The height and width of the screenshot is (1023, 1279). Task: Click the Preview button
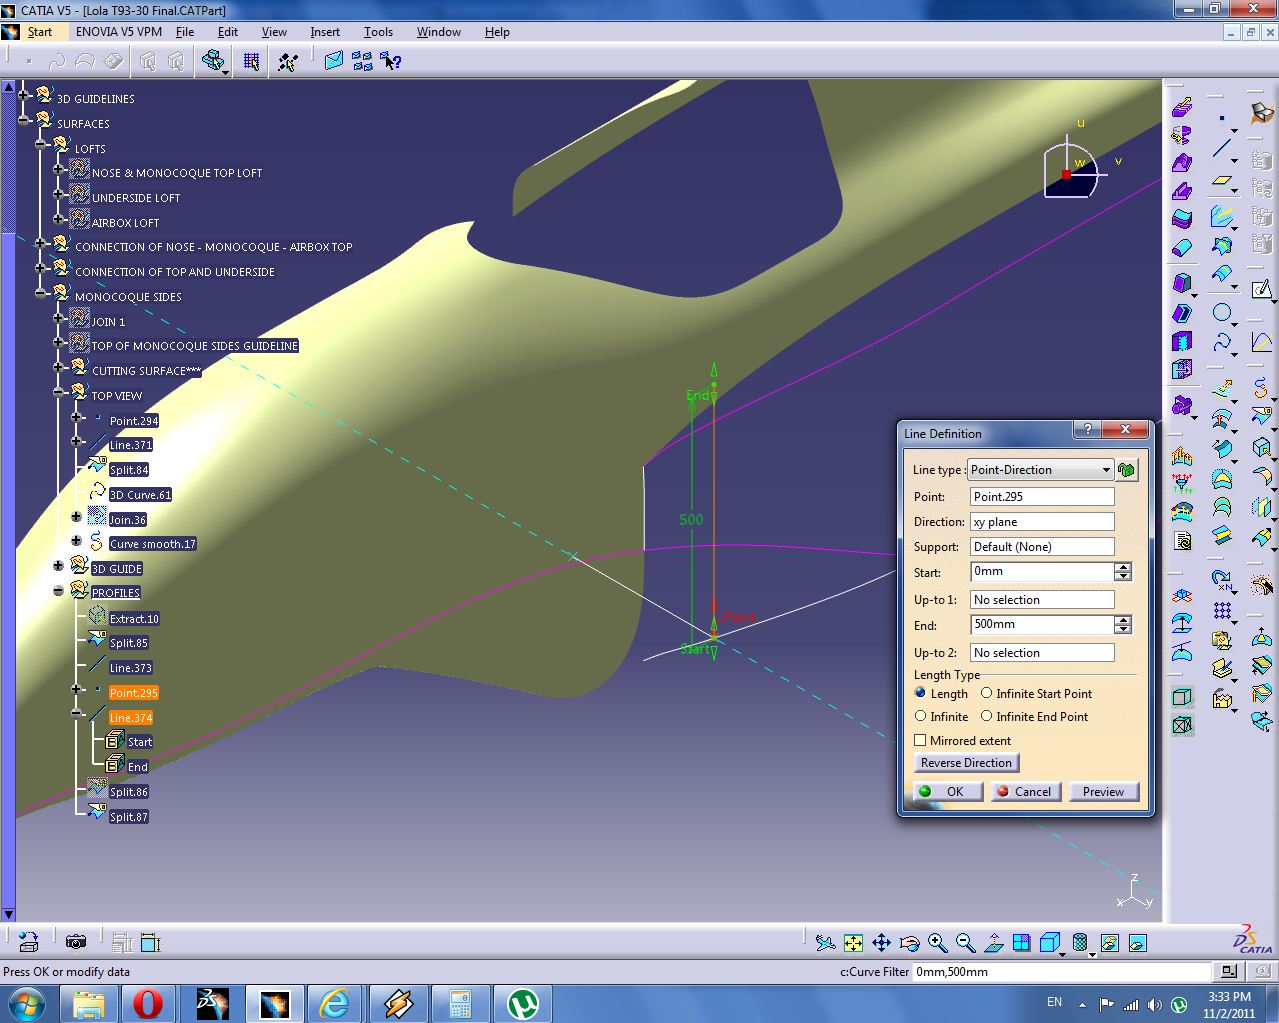point(1103,791)
